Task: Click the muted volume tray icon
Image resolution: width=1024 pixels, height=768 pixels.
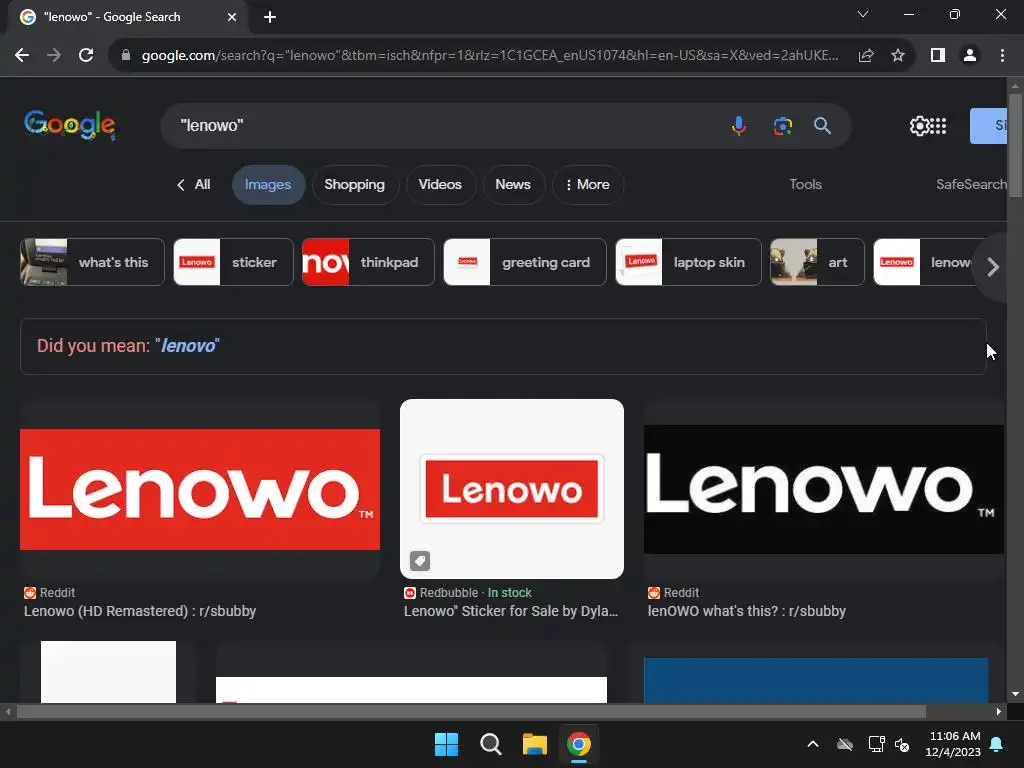Action: tap(903, 744)
